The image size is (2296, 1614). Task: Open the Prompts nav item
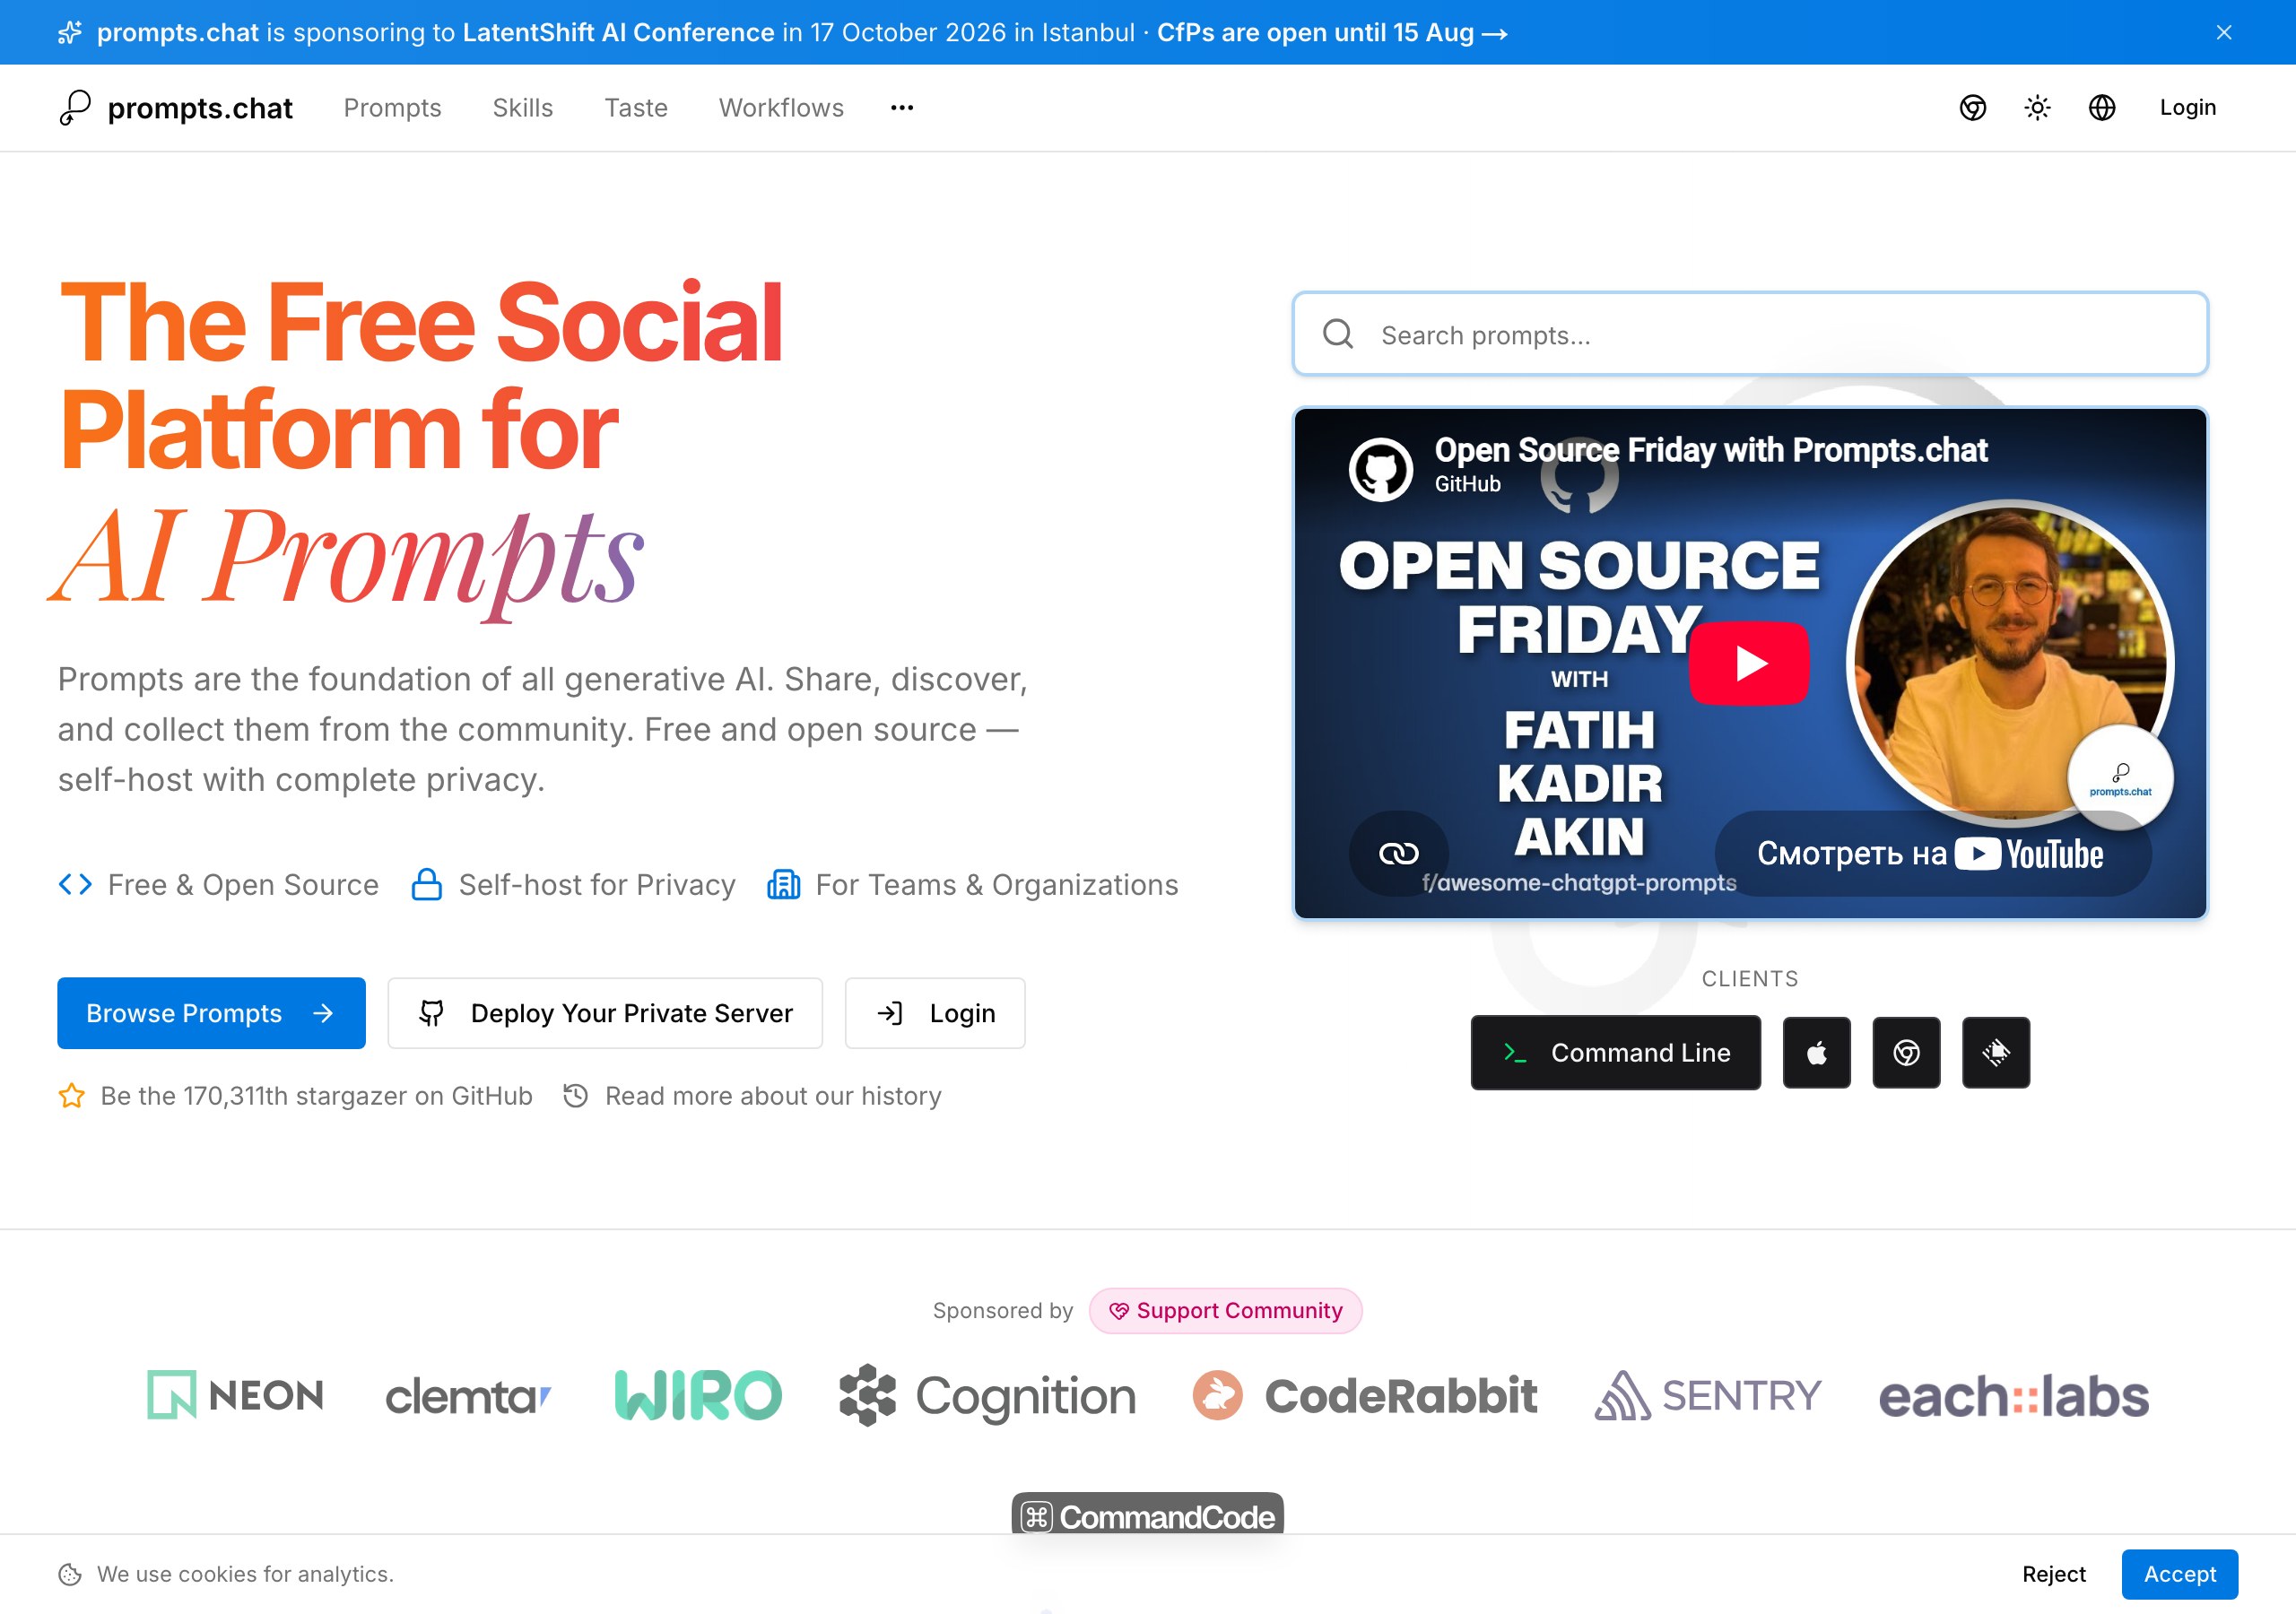pyautogui.click(x=392, y=107)
